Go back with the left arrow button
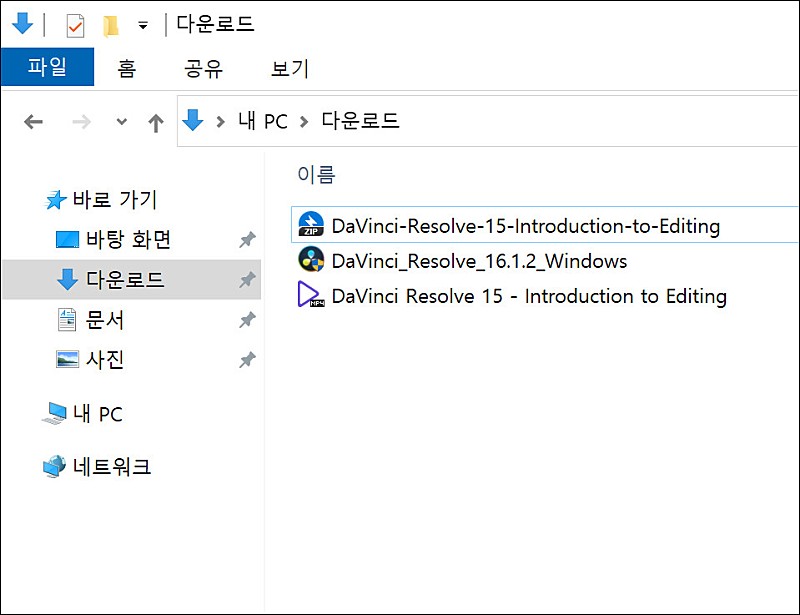This screenshot has height=615, width=800. click(x=33, y=122)
